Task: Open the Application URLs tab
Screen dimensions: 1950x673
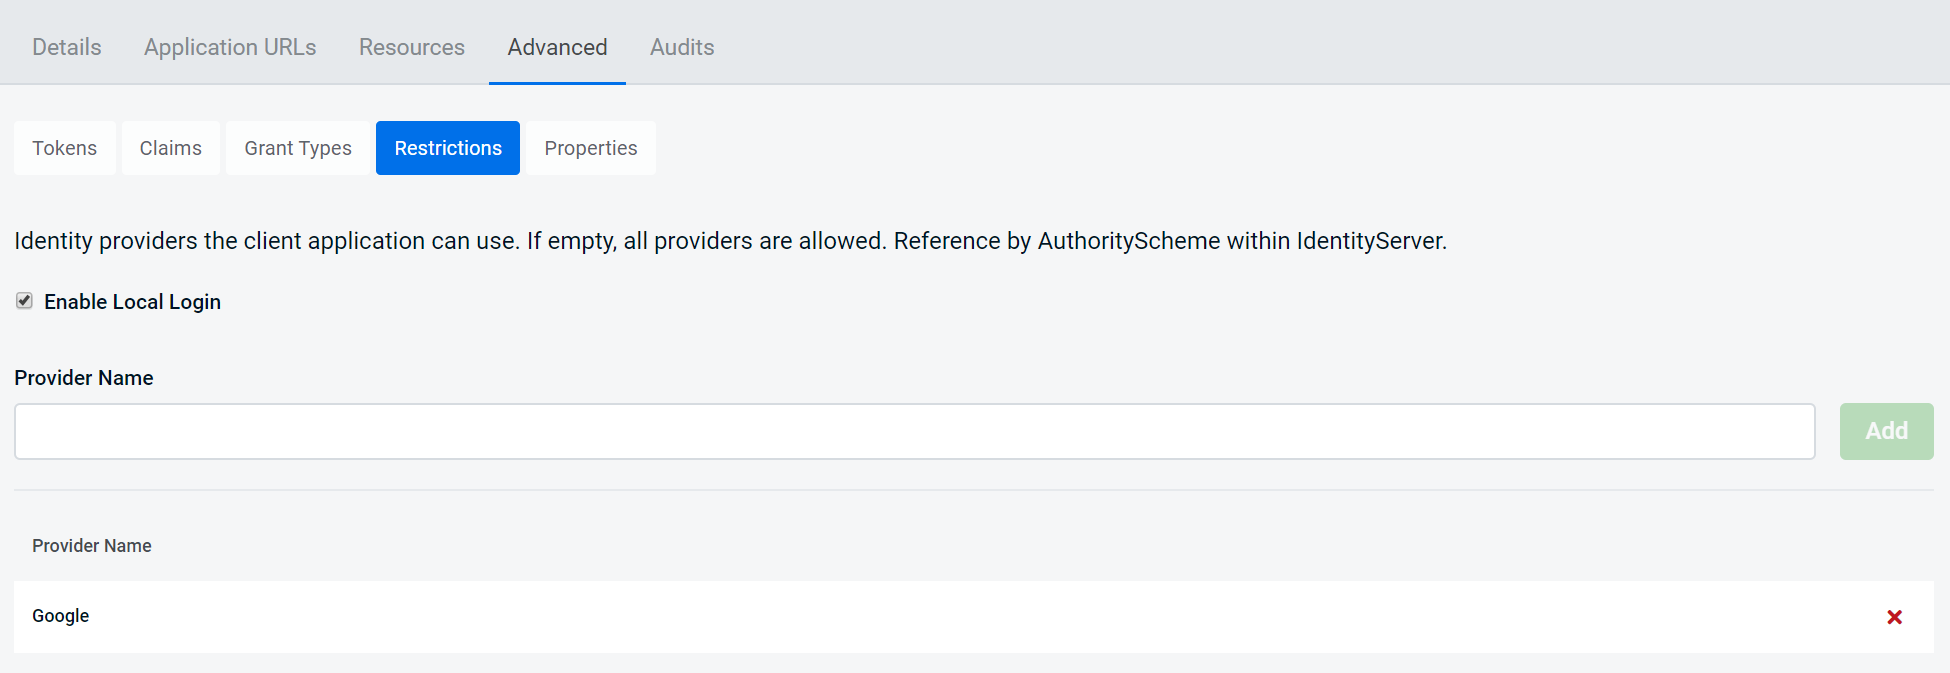Action: 229,47
